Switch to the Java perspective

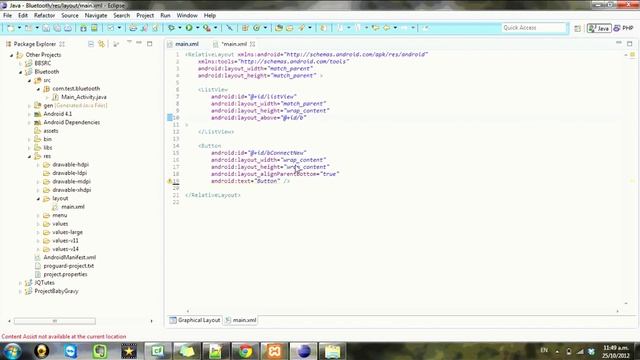599,28
